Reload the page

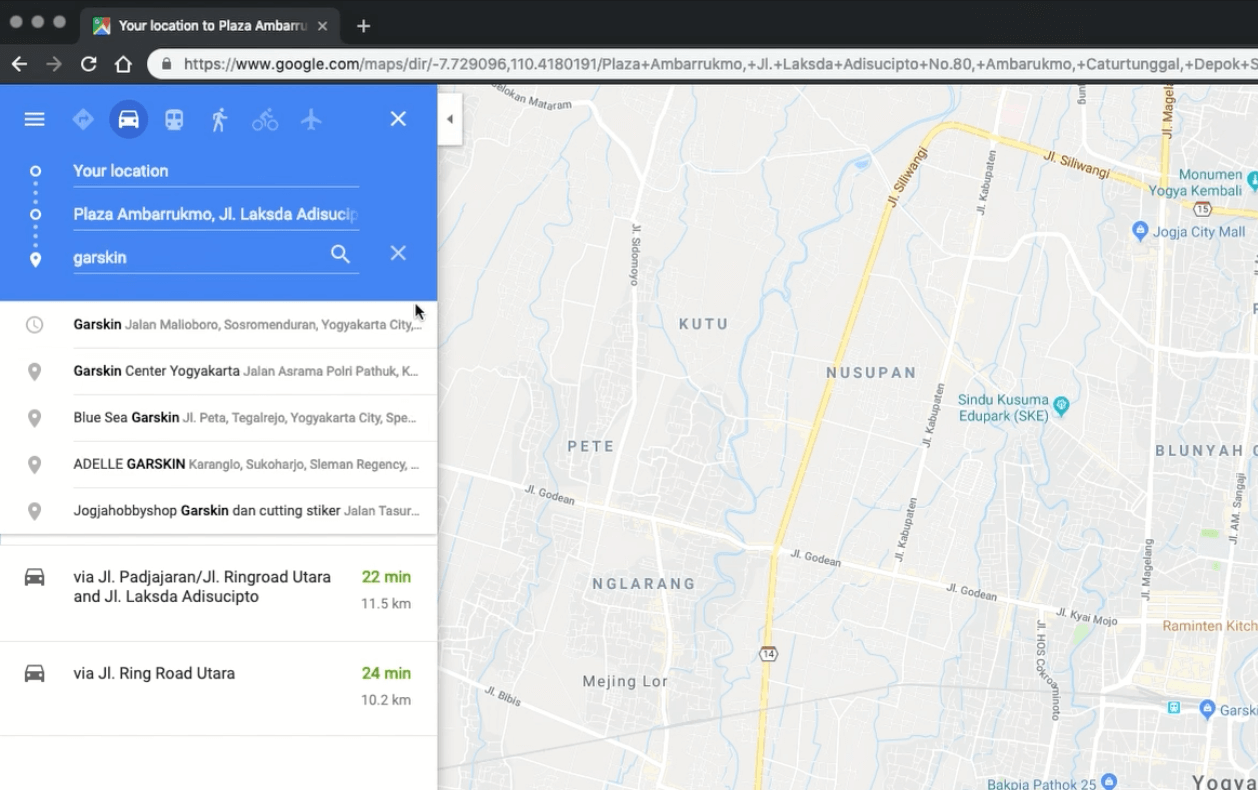point(88,64)
